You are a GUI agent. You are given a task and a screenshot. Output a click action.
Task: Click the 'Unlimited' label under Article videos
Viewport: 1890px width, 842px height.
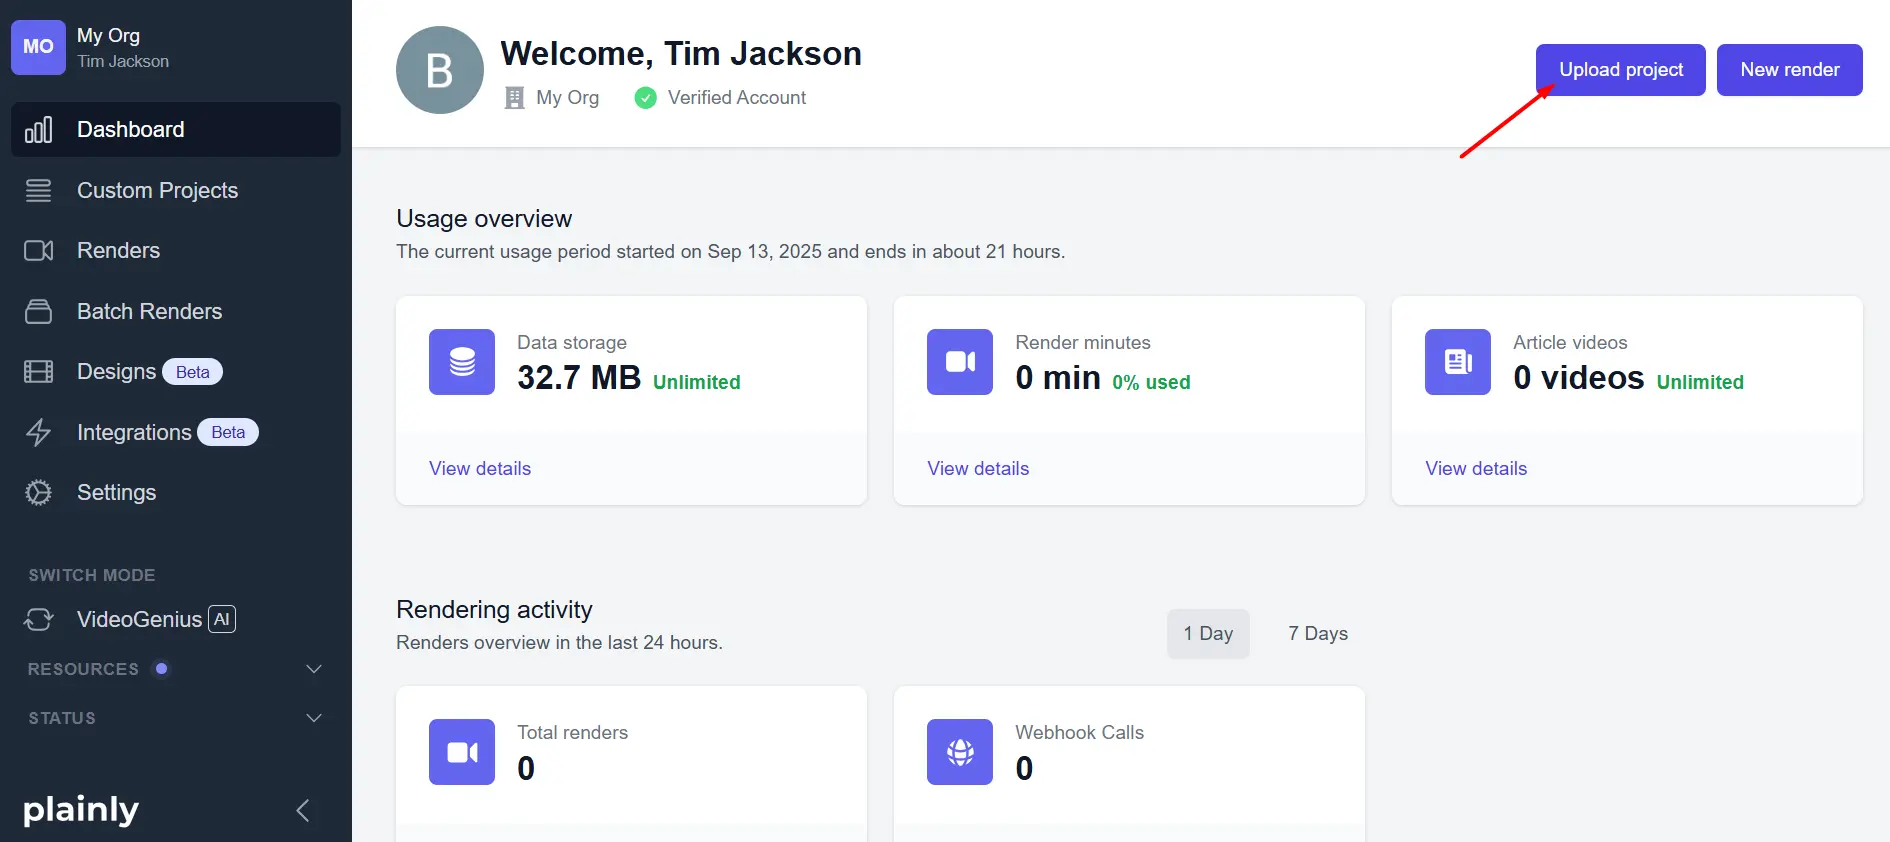[1700, 383]
